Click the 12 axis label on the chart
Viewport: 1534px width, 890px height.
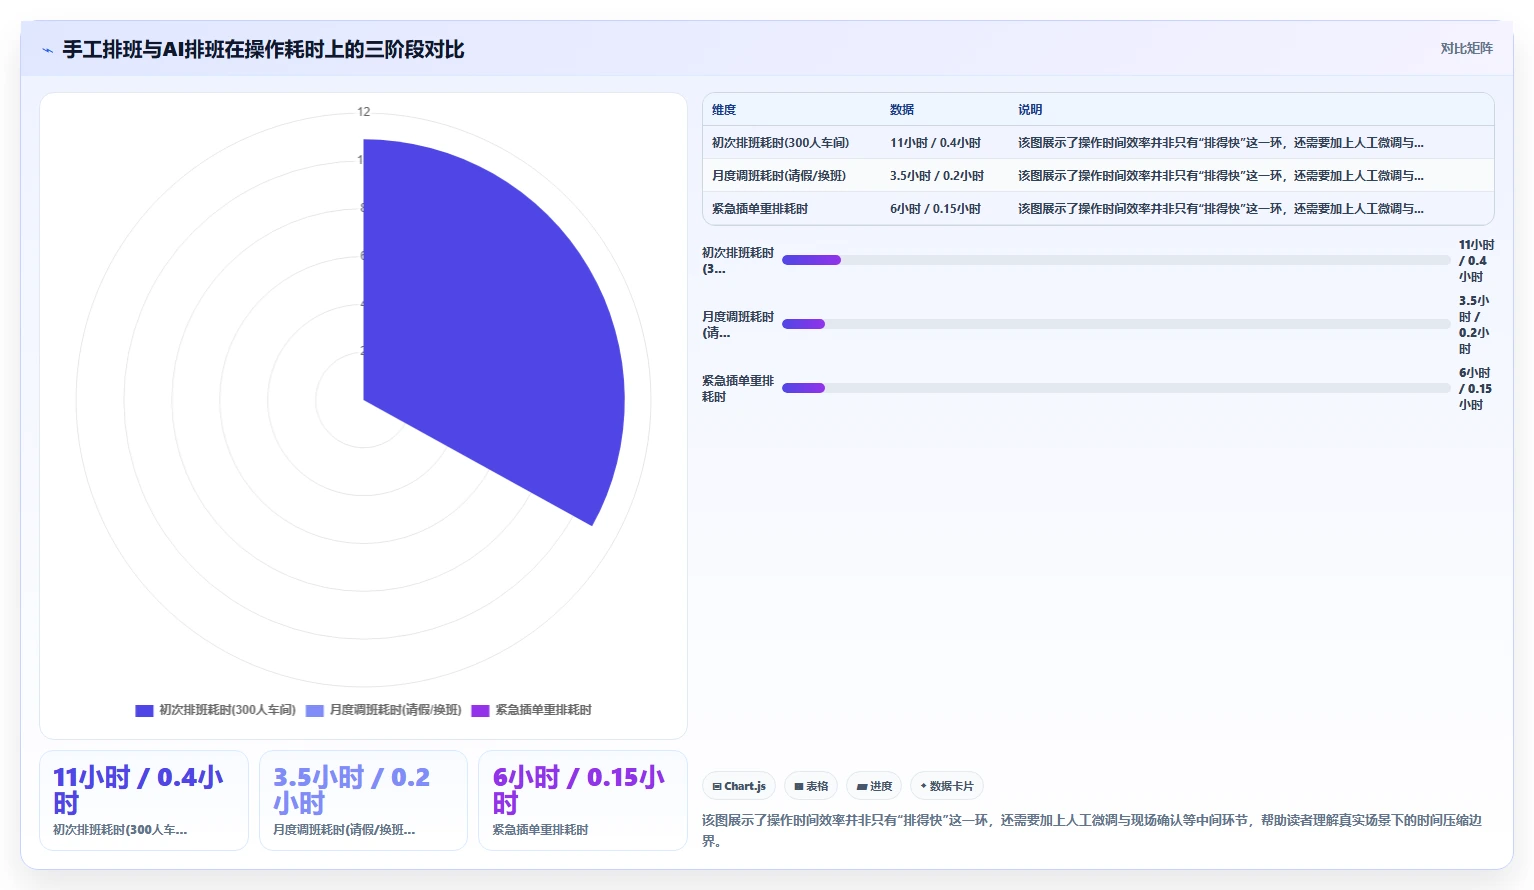(x=364, y=112)
